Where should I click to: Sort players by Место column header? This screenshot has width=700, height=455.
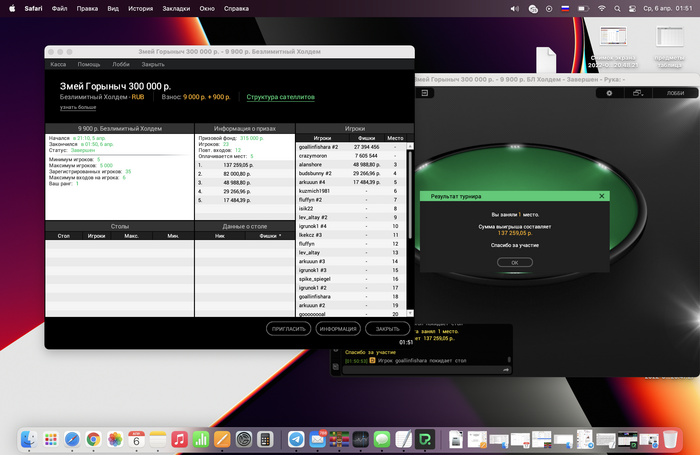pyautogui.click(x=395, y=138)
